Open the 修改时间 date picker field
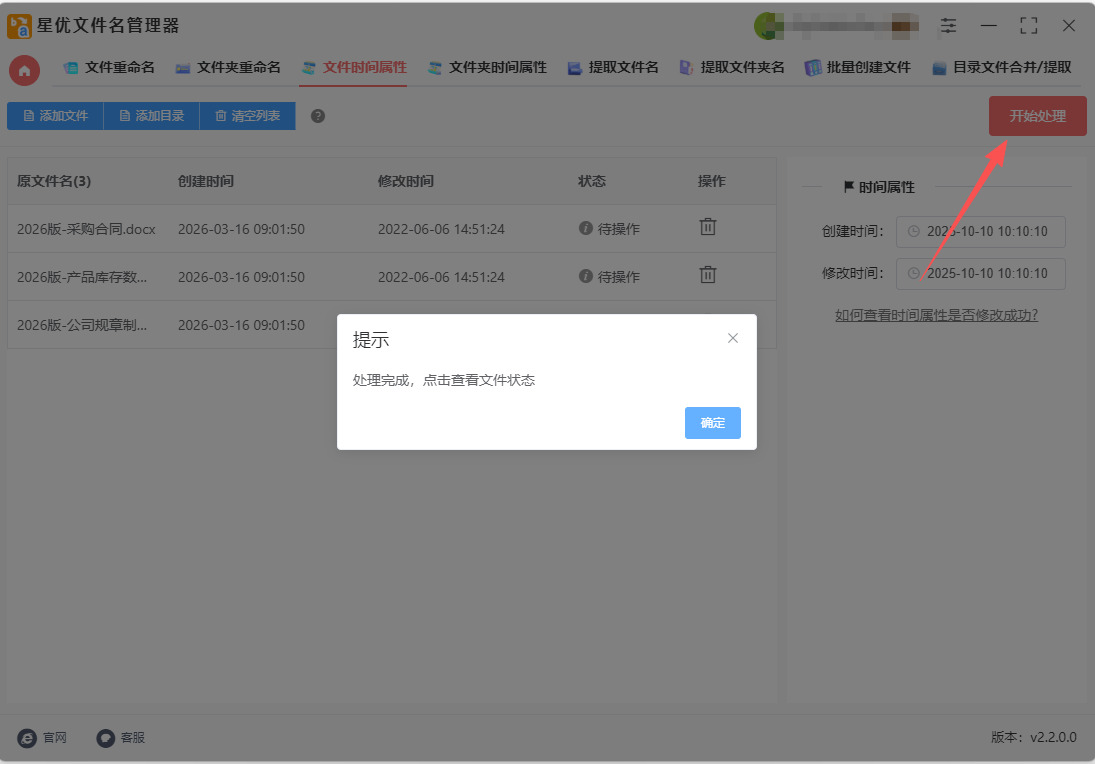 click(980, 274)
